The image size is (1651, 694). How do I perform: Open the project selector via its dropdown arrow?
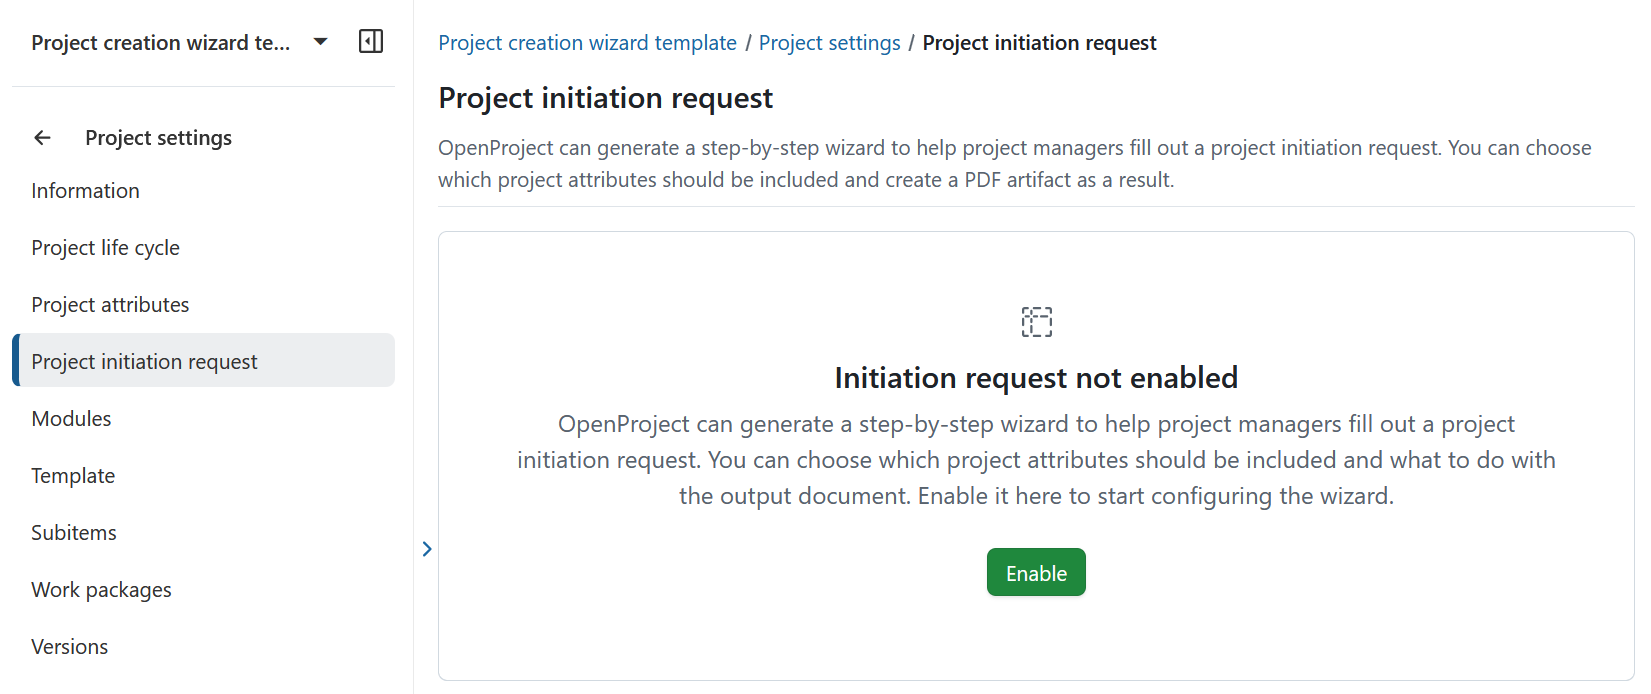[x=319, y=42]
